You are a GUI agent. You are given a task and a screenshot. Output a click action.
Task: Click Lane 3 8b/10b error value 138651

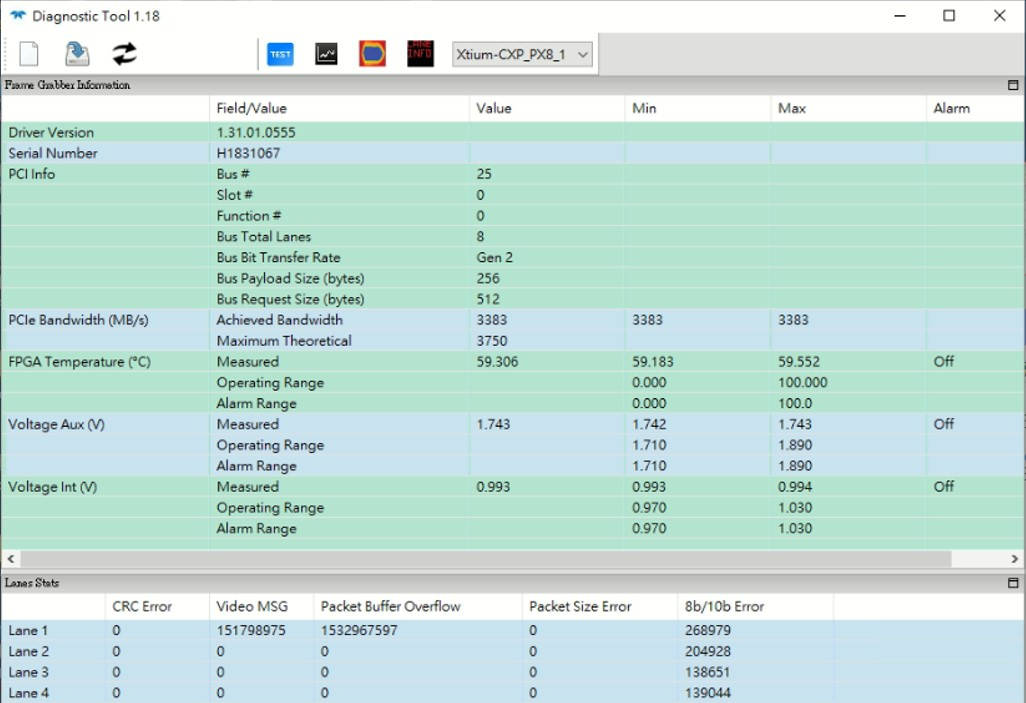coord(708,673)
